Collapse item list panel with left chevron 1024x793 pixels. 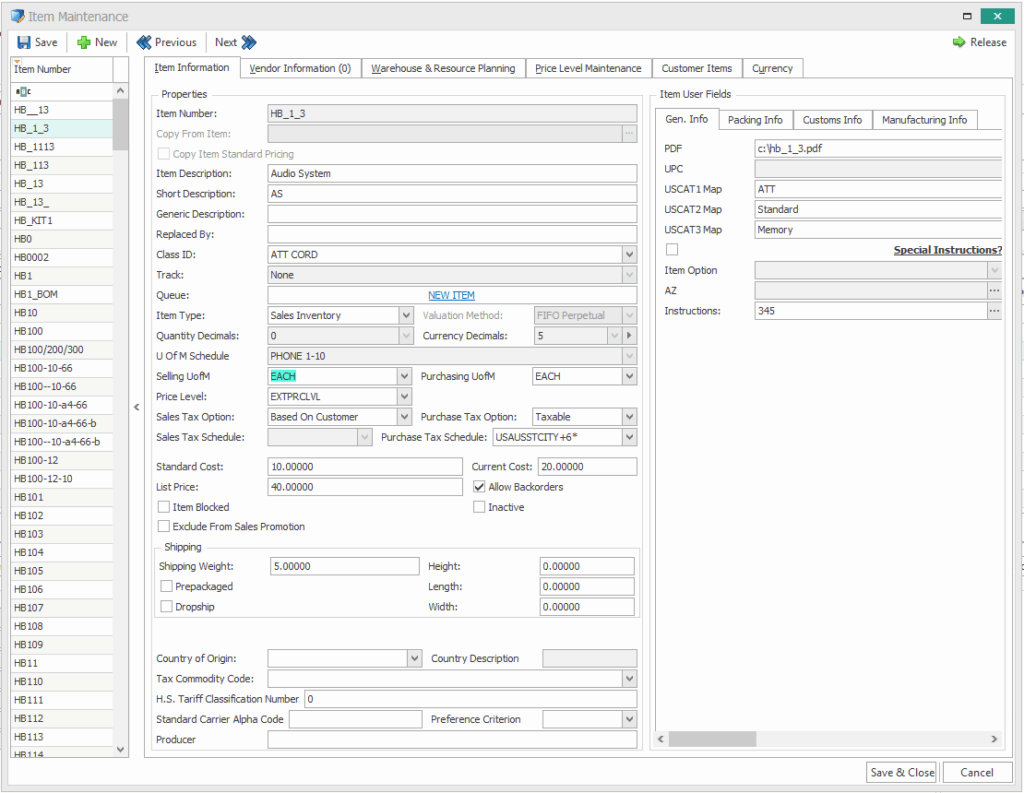137,406
